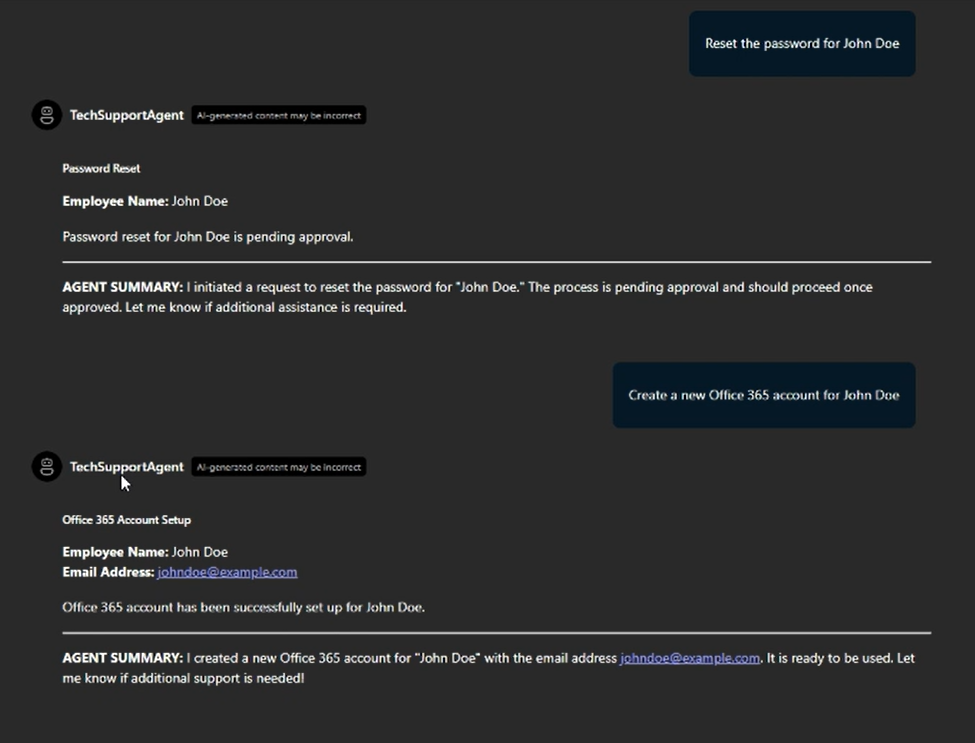Image resolution: width=975 pixels, height=743 pixels.
Task: Click the first TechSupportAgent name label
Action: (126, 115)
